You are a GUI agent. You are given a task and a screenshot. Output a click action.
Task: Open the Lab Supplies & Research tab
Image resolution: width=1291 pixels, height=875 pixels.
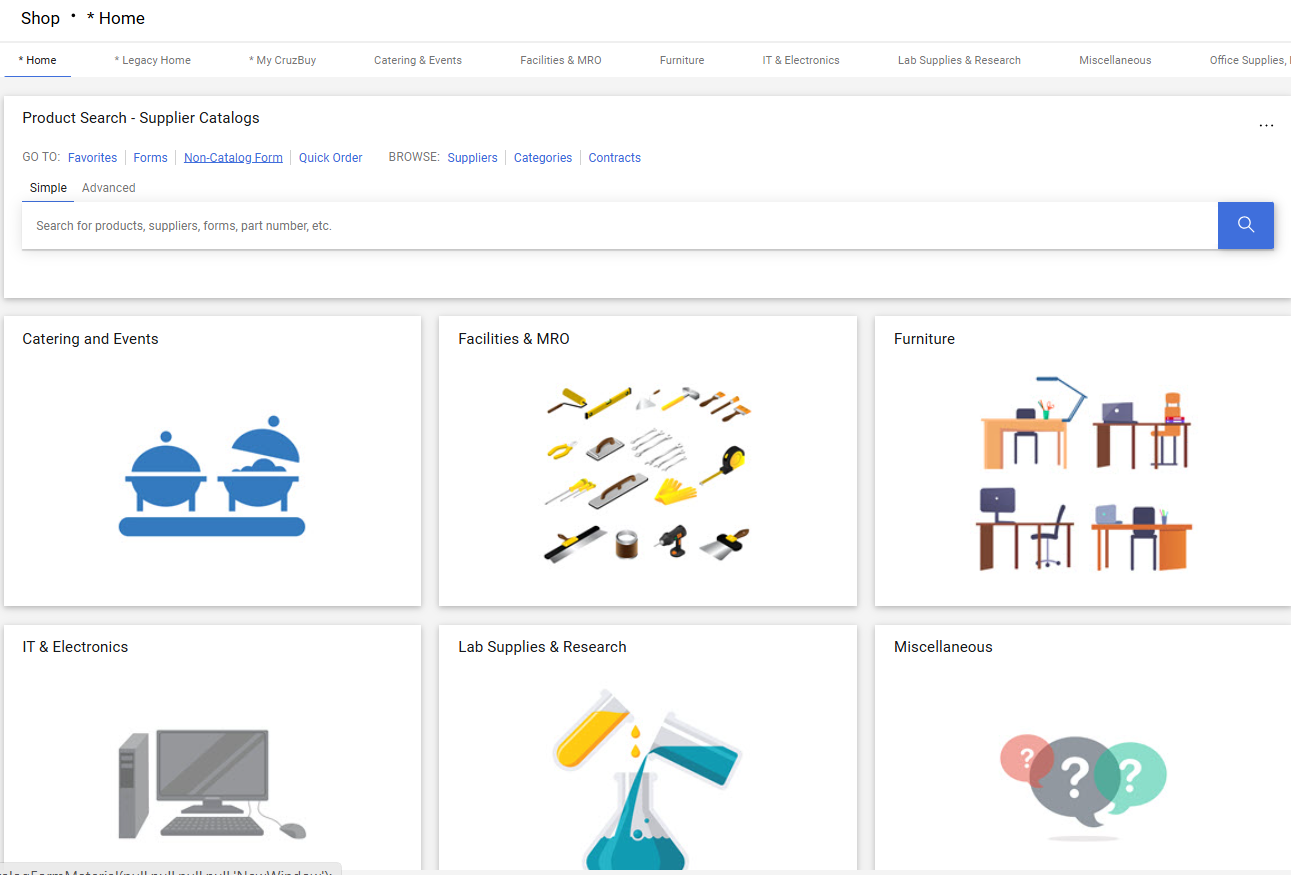click(959, 60)
